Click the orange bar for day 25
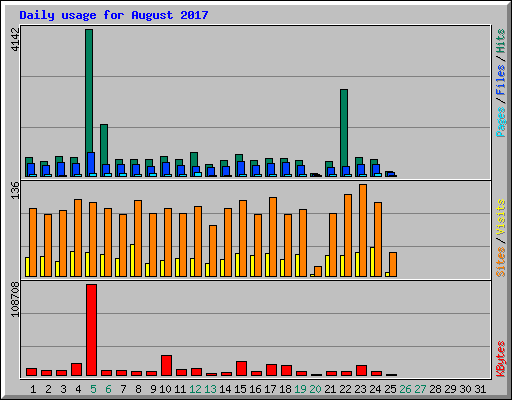This screenshot has width=512, height=400. tap(393, 264)
